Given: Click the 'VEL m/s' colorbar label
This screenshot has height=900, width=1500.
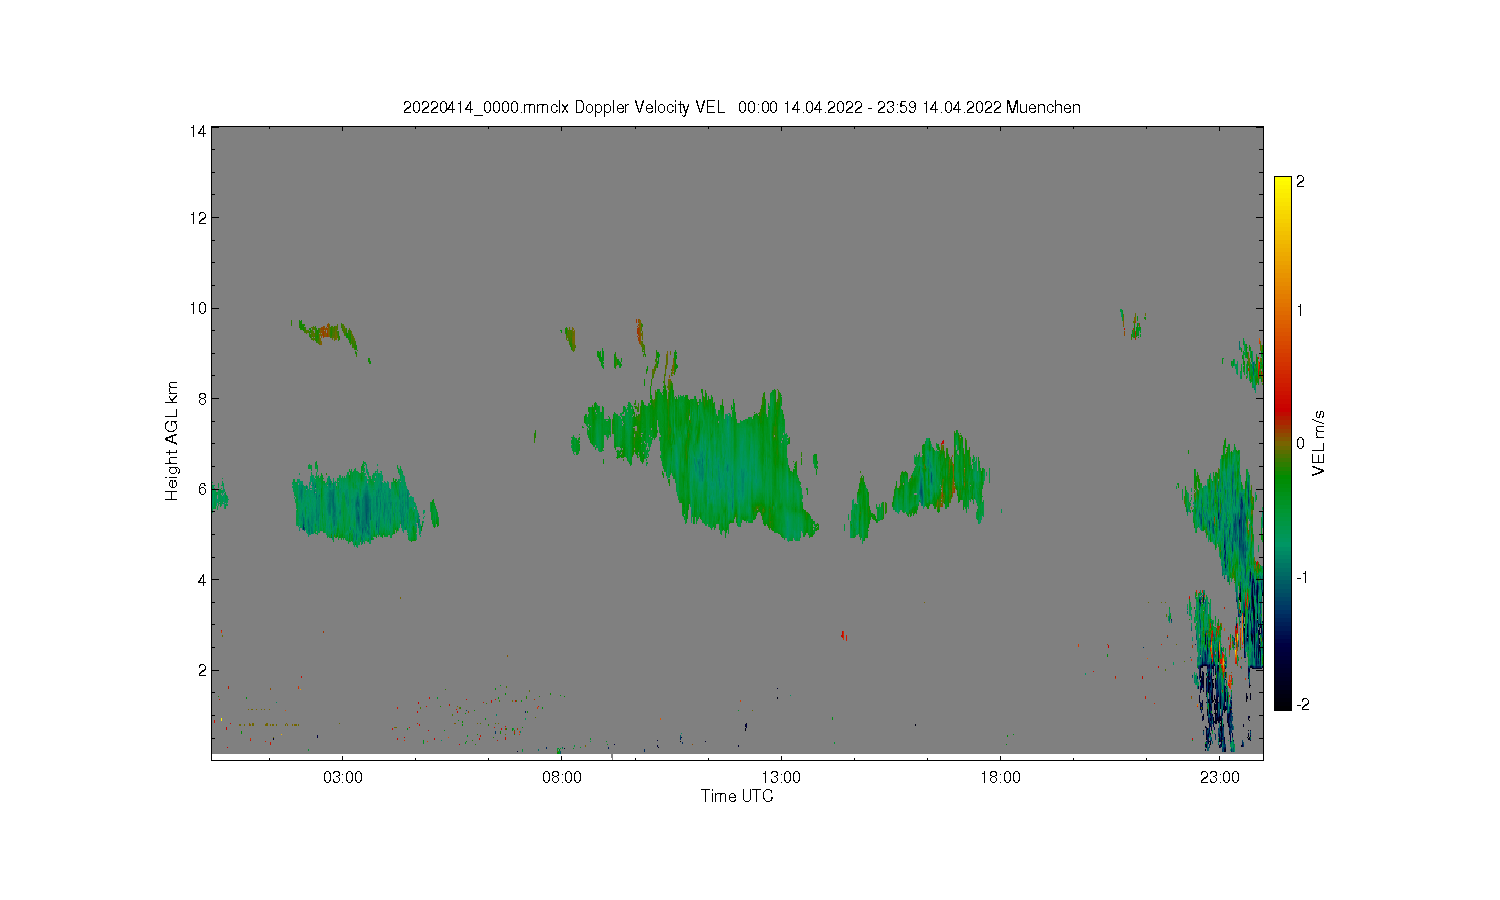Looking at the screenshot, I should [1319, 443].
